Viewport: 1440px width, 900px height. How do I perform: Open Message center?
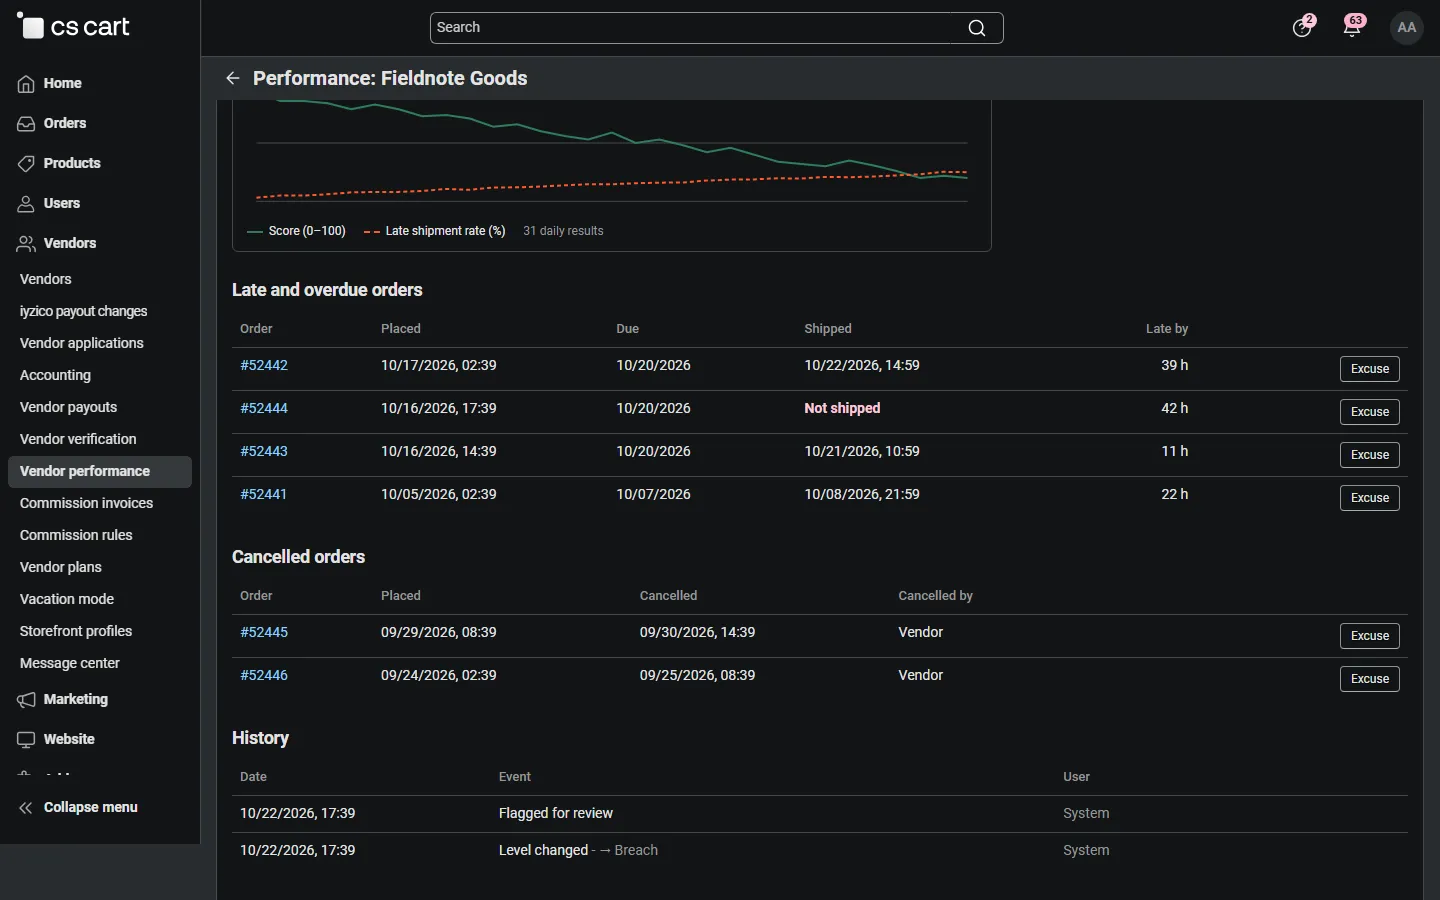[x=100, y=663]
